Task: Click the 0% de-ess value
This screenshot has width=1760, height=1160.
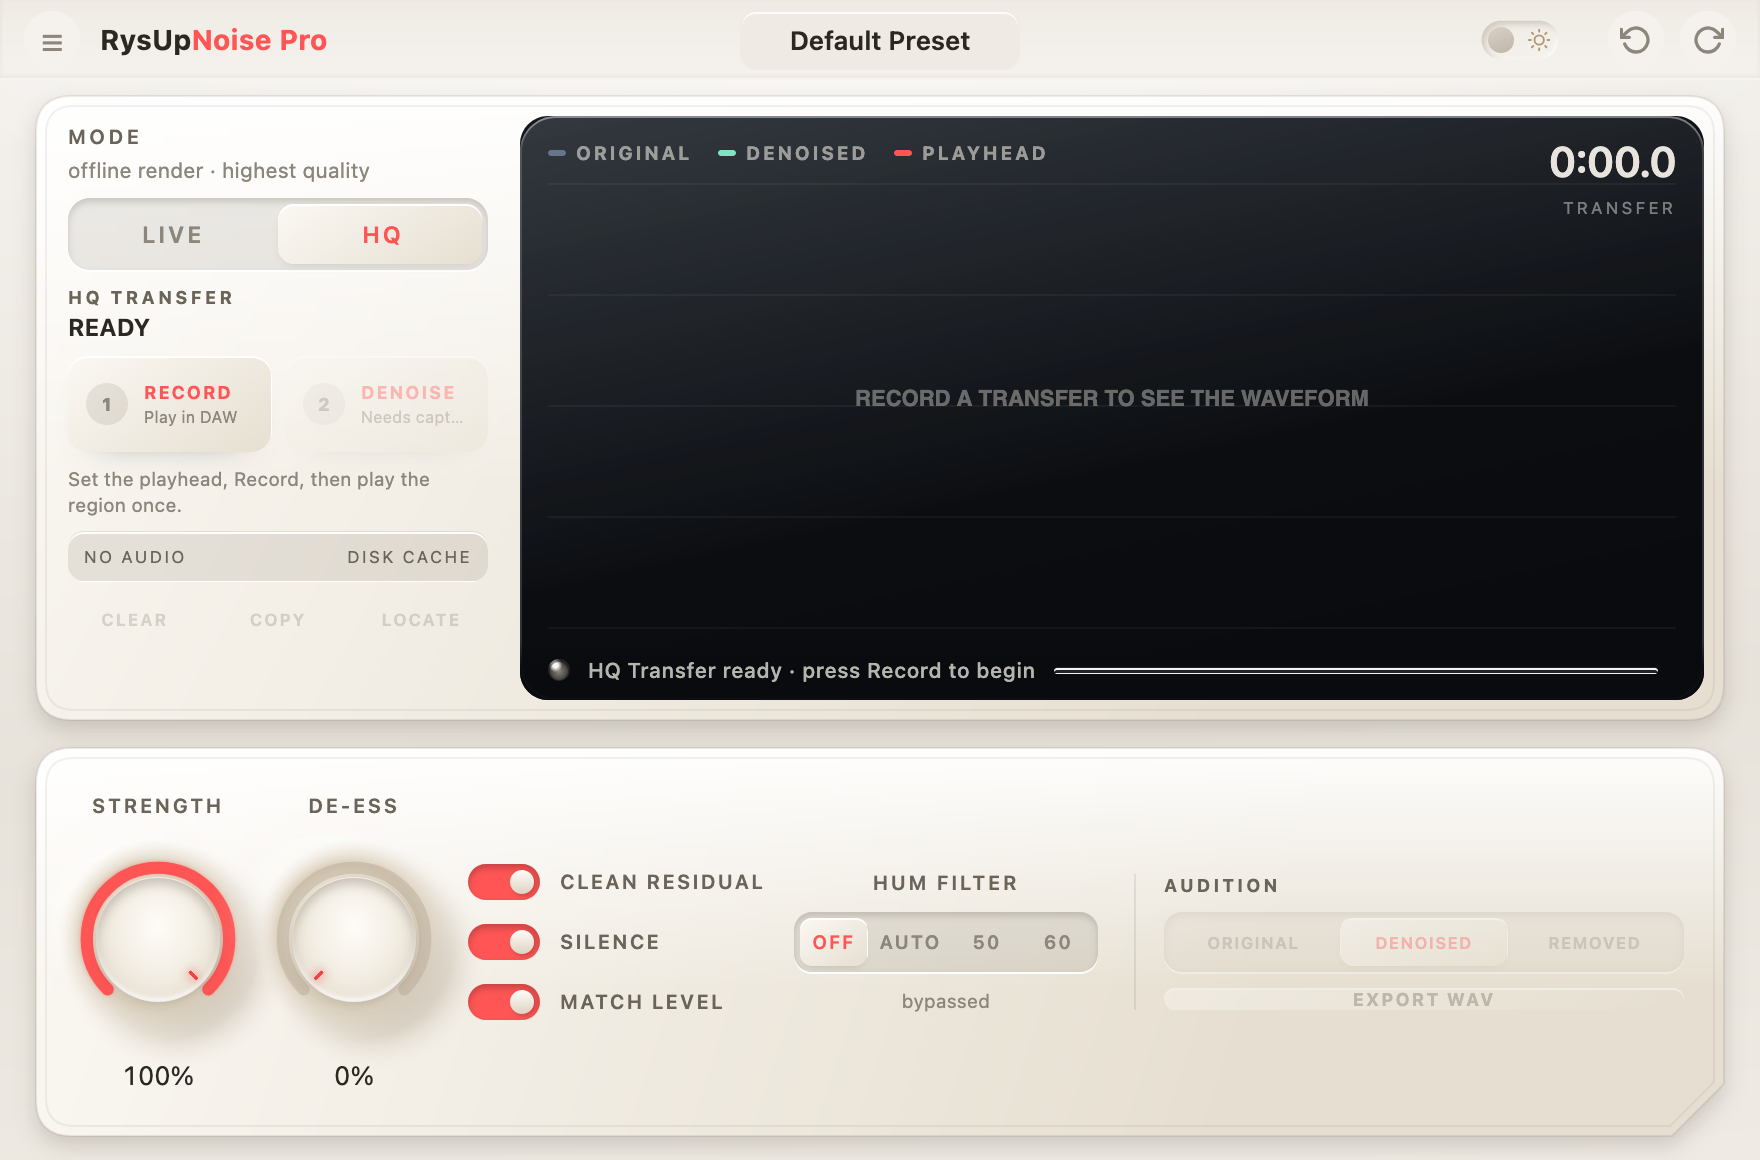Action: pos(354,1076)
